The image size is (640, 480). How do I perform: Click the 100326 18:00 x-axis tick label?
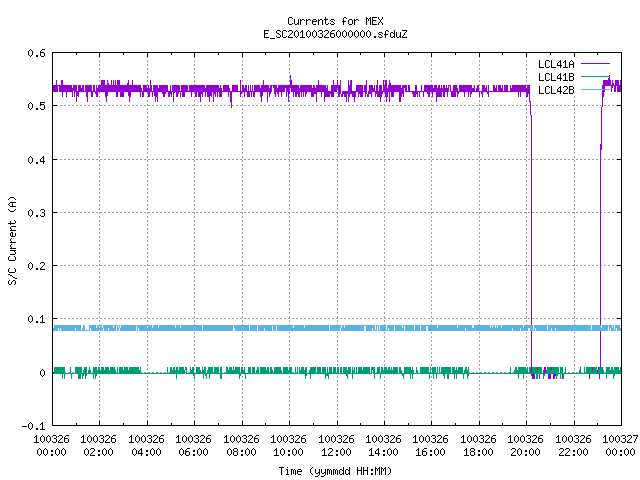[478, 446]
